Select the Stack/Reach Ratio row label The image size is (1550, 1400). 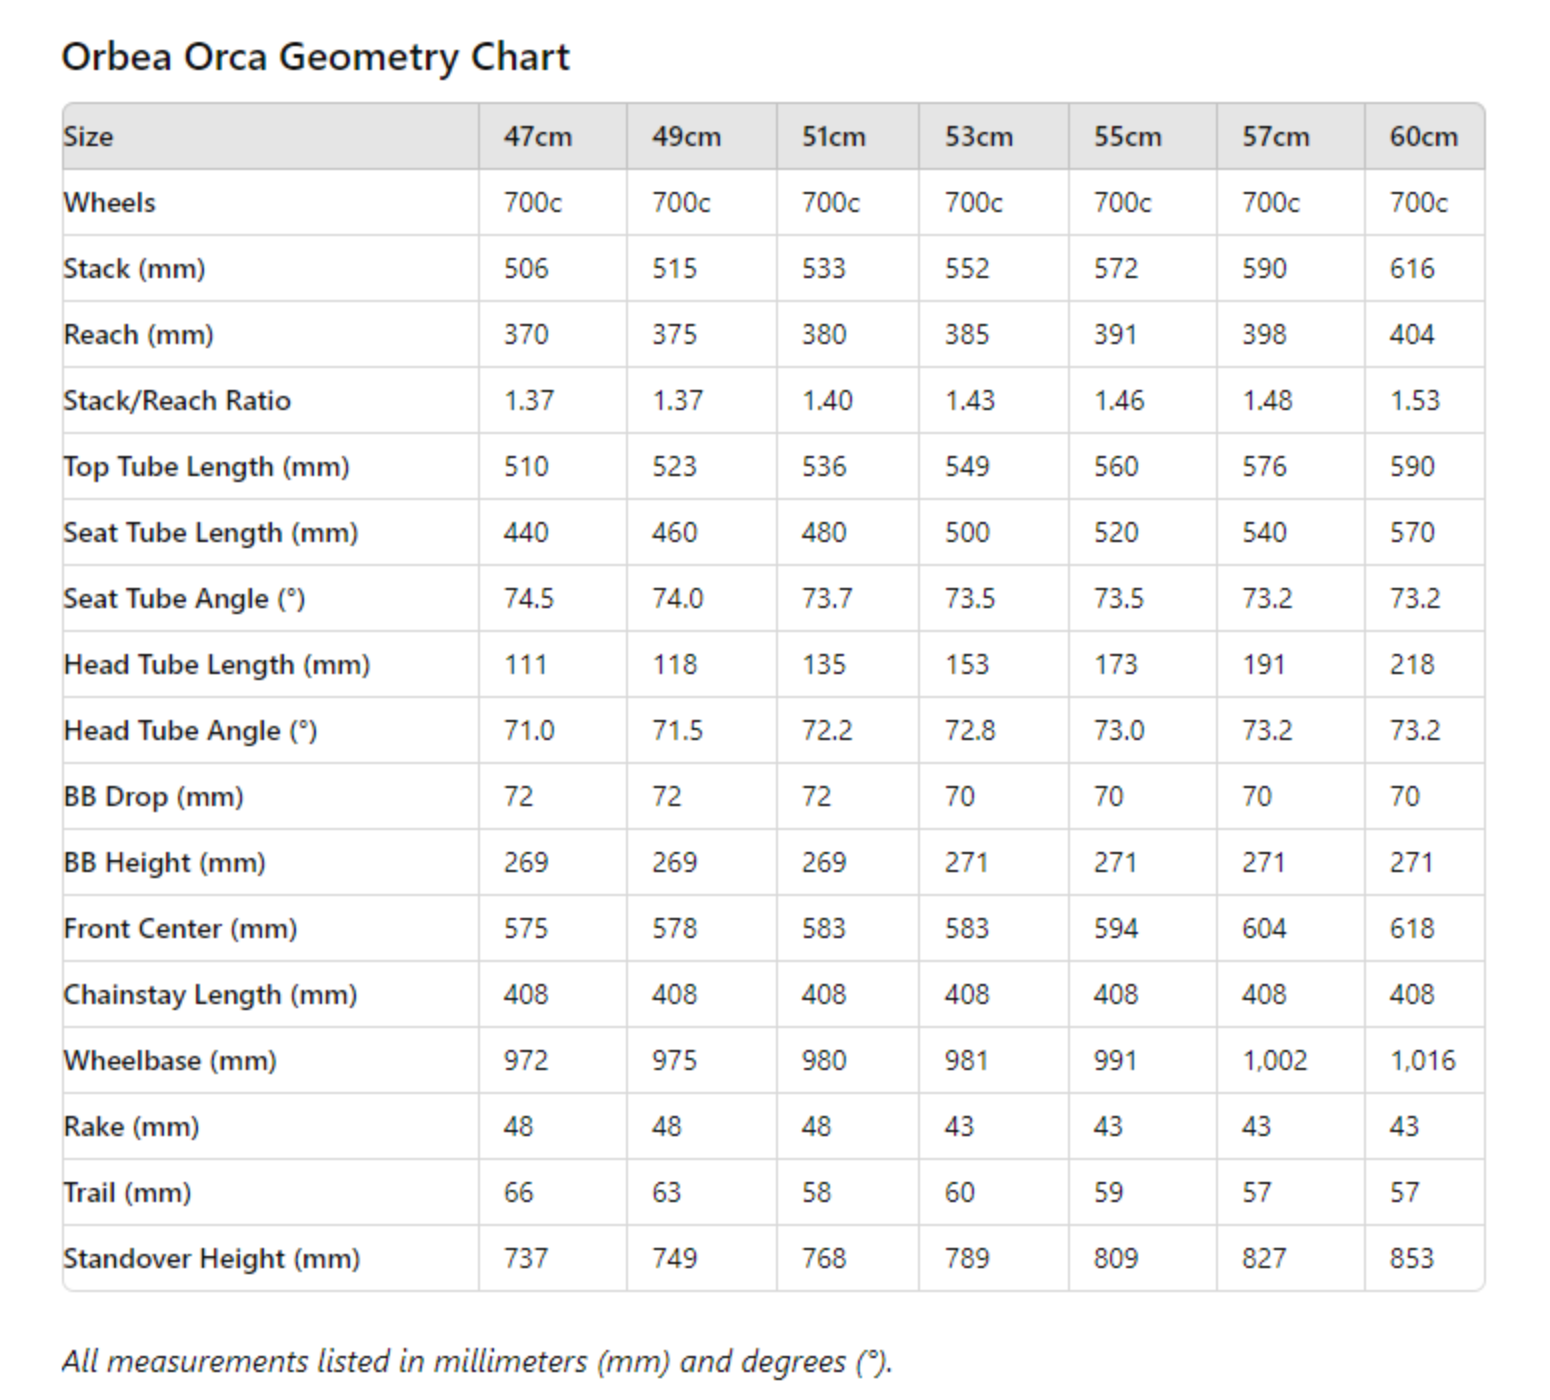(x=177, y=400)
